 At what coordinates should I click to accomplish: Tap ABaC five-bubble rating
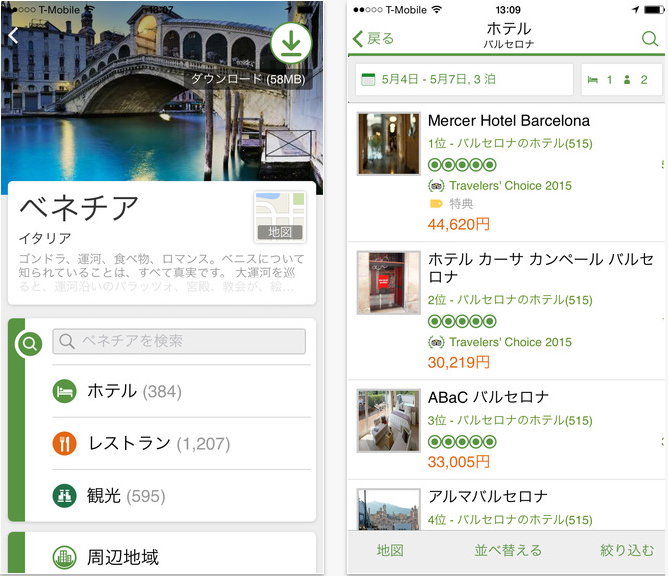pos(462,441)
